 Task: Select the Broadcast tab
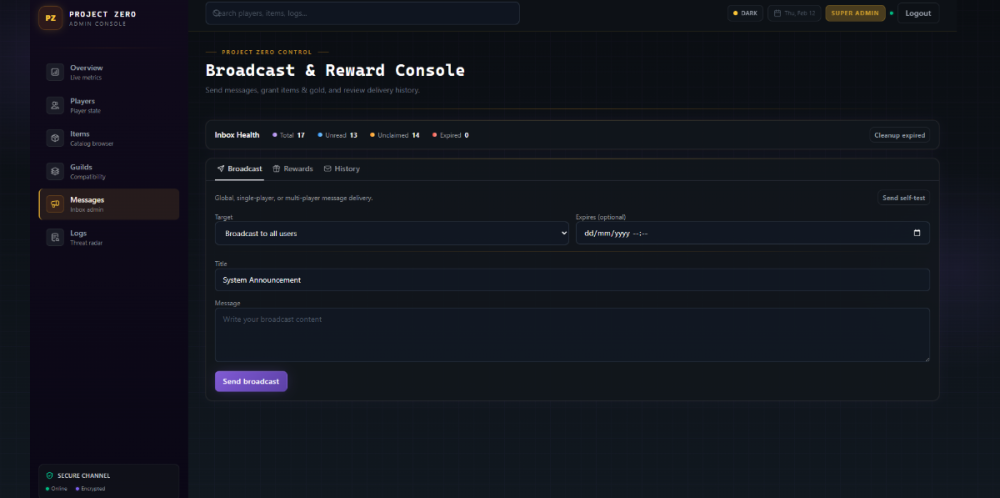tap(239, 169)
